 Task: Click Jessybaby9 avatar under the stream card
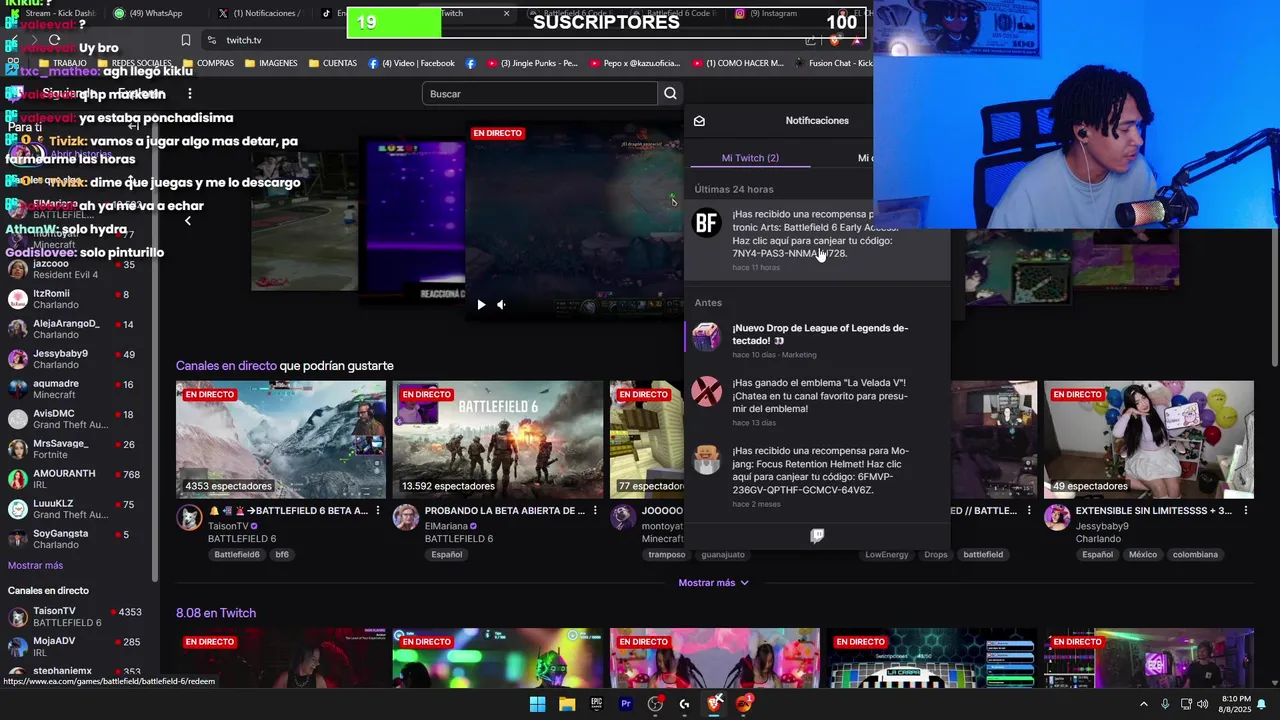[x=1057, y=517]
